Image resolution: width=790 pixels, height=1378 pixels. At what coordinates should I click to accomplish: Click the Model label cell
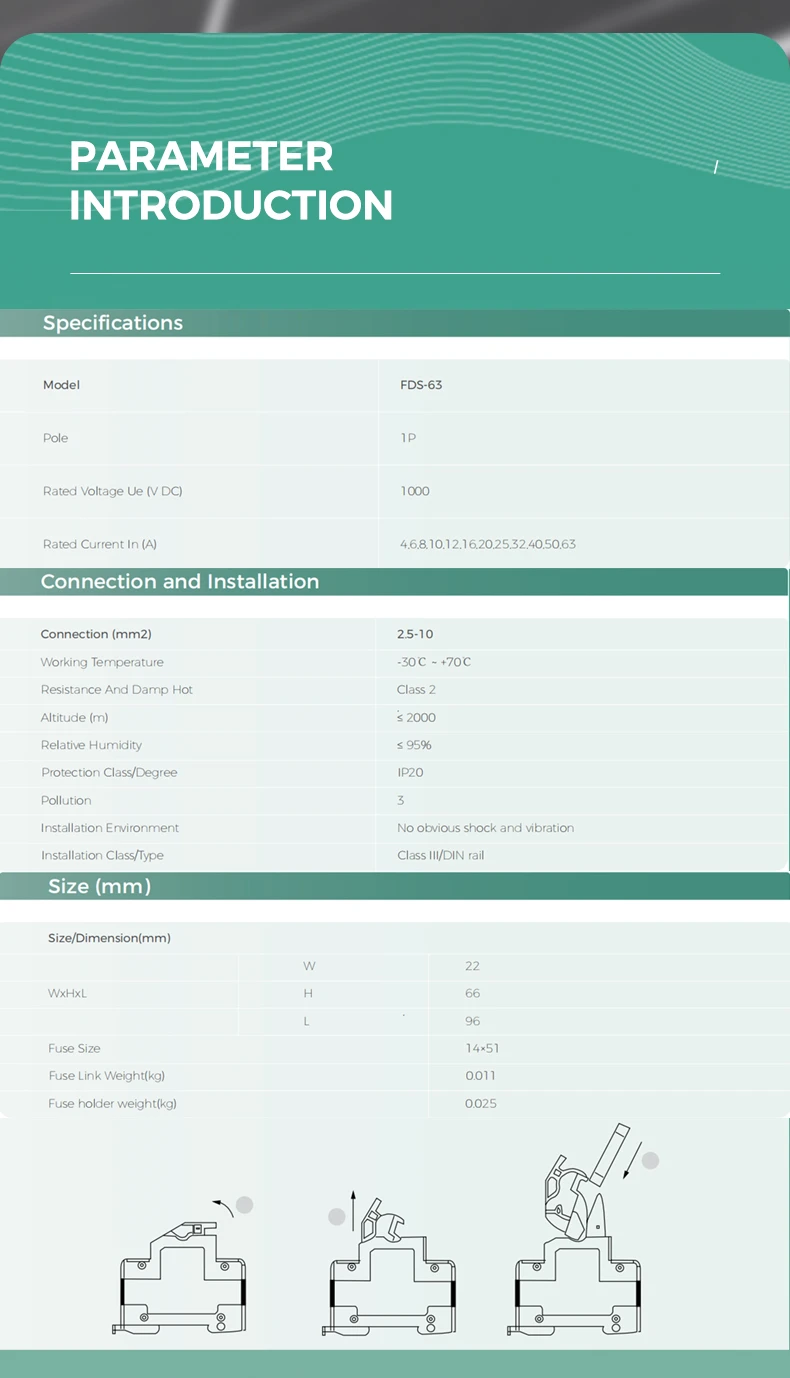tap(61, 385)
